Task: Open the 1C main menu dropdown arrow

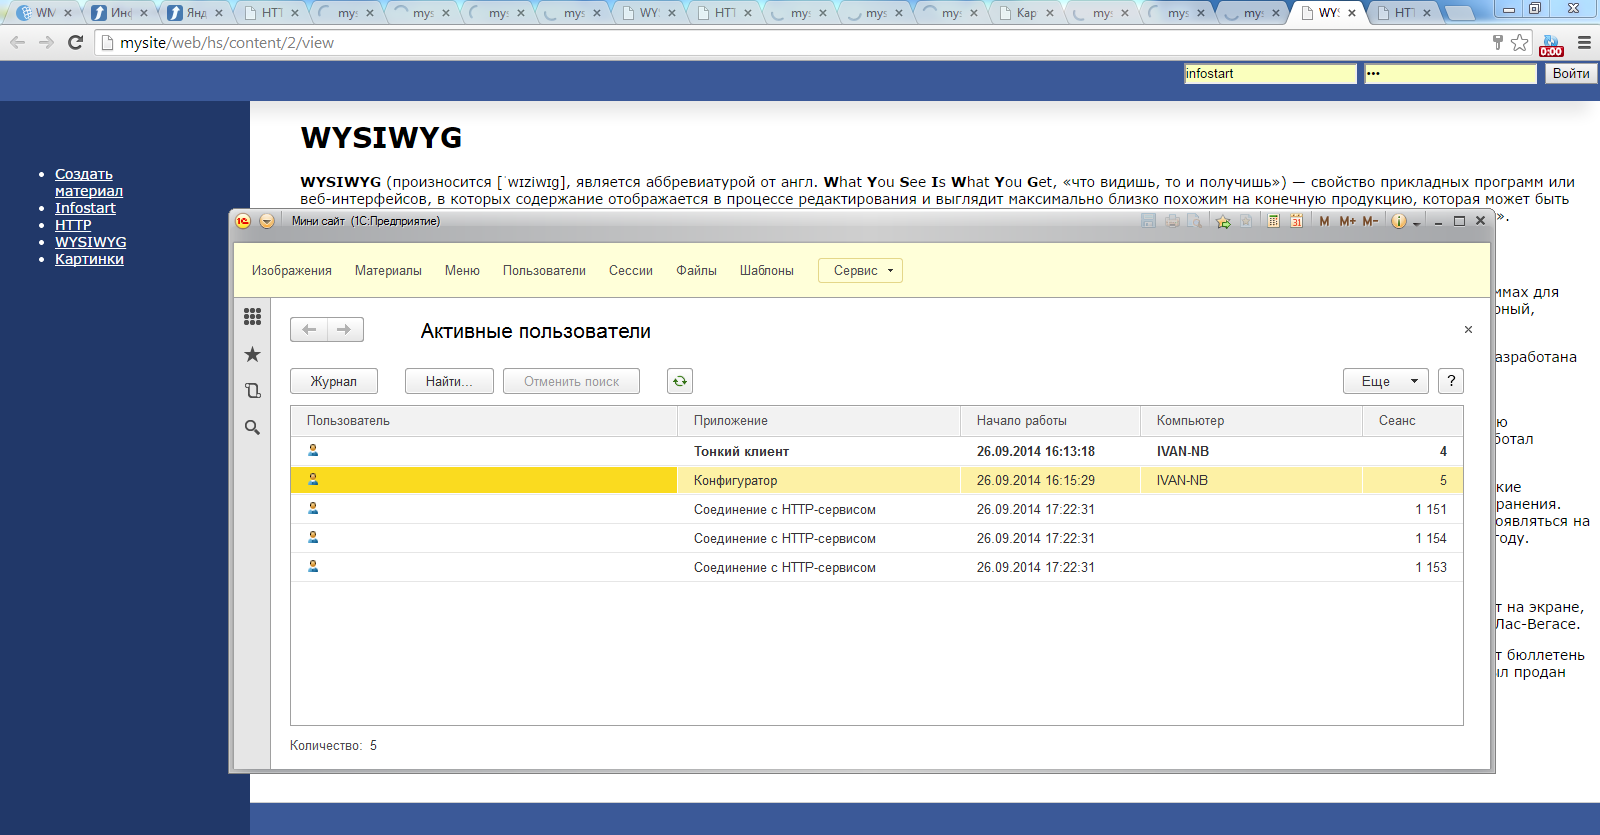Action: click(x=266, y=221)
